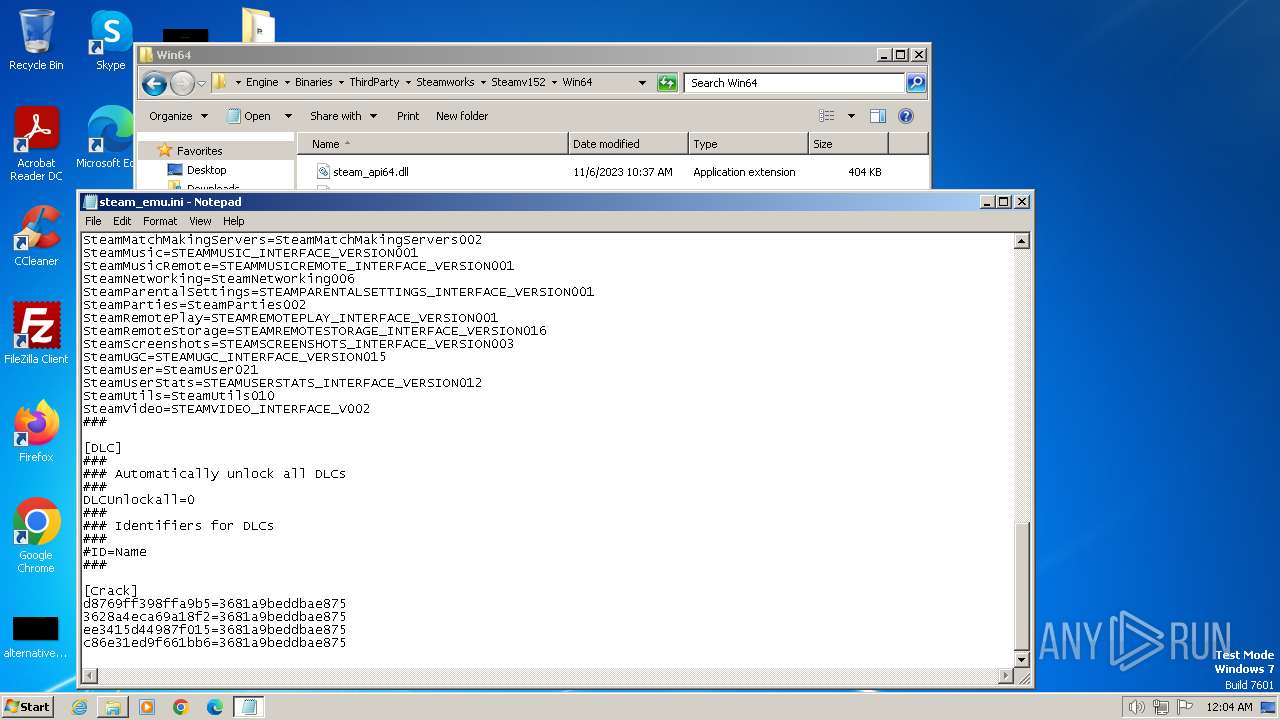This screenshot has width=1280, height=720.
Task: Open Share with dropdown
Action: pos(343,116)
